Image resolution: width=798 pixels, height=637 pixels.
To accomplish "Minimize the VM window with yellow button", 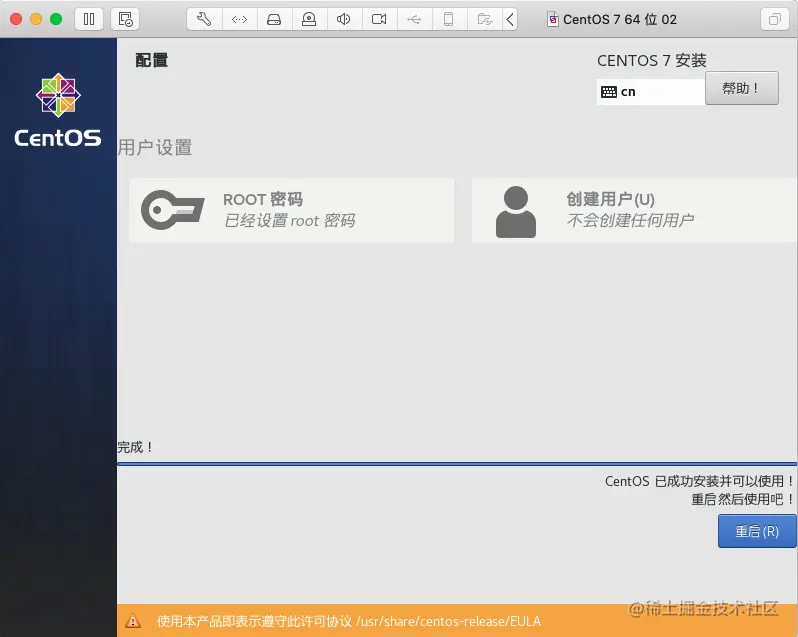I will (x=36, y=19).
